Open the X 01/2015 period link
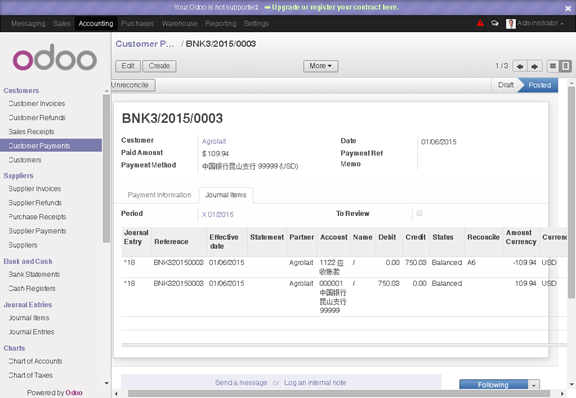The height and width of the screenshot is (398, 576). (x=217, y=215)
